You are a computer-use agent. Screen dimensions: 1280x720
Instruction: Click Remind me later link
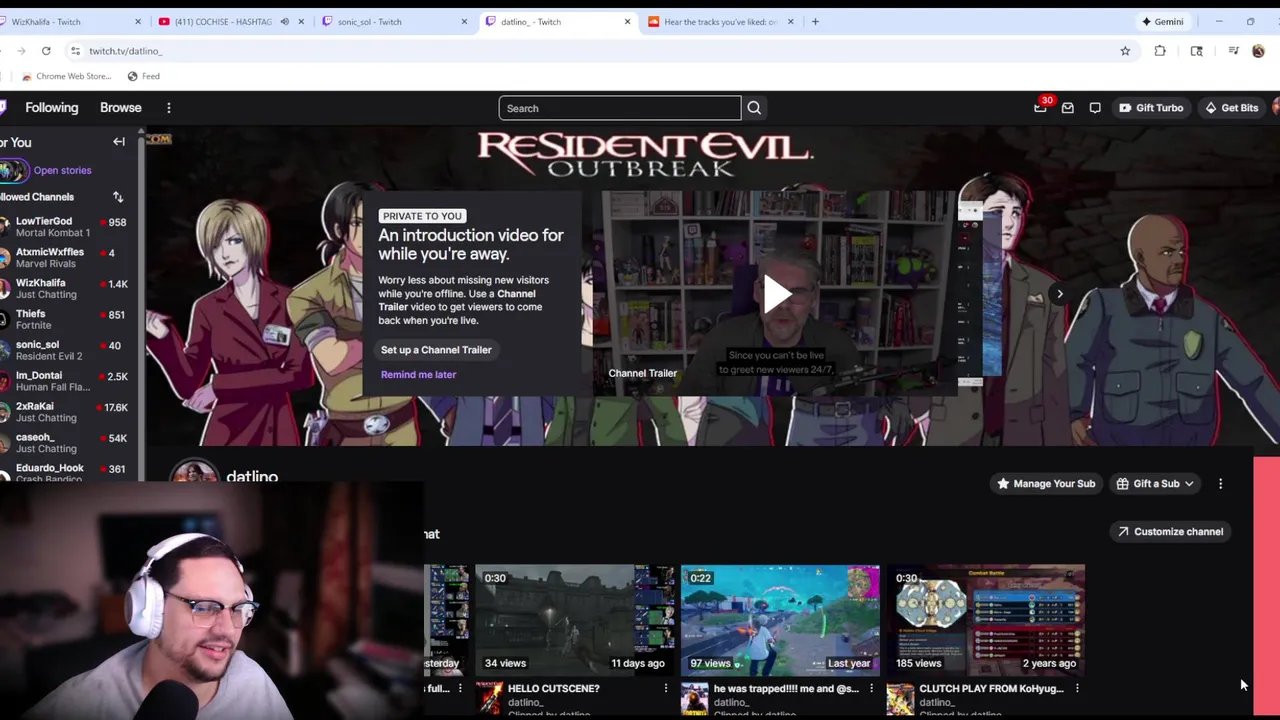pyautogui.click(x=418, y=374)
